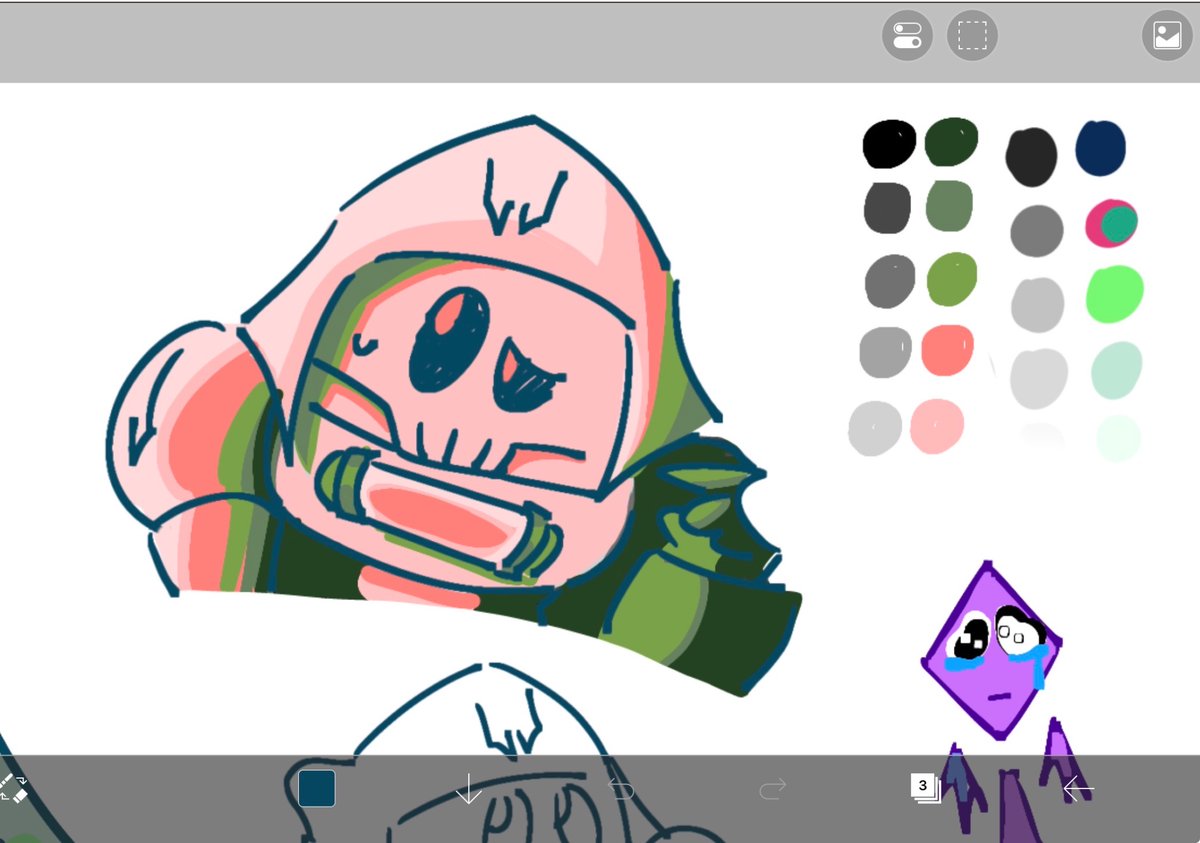Open the dashed selection area tool
Screen dimensions: 1200x843
coord(972,36)
